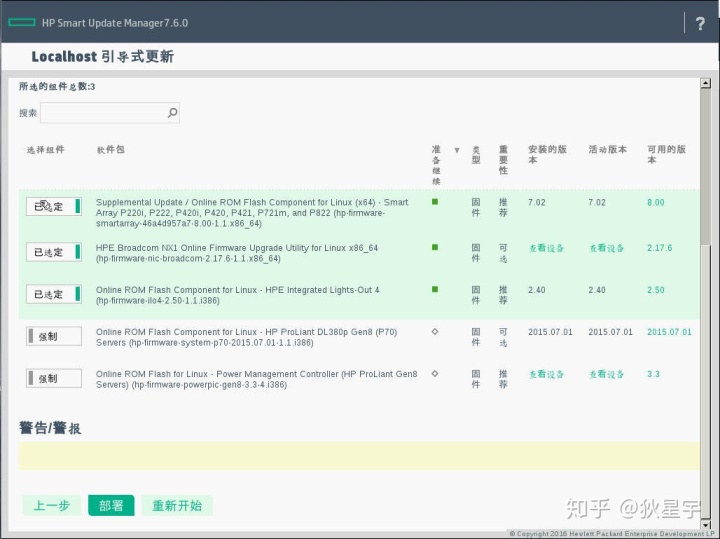Open the help question mark icon

coord(700,23)
